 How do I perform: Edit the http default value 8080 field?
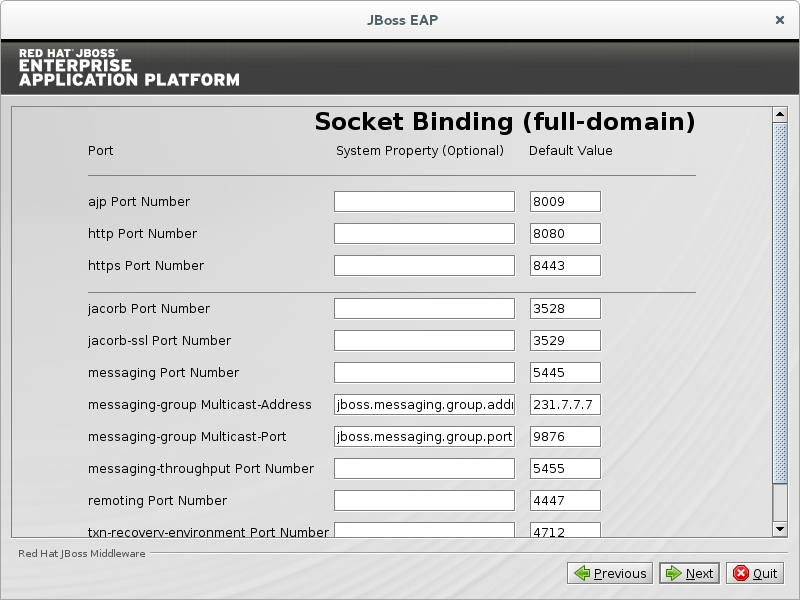pos(565,234)
